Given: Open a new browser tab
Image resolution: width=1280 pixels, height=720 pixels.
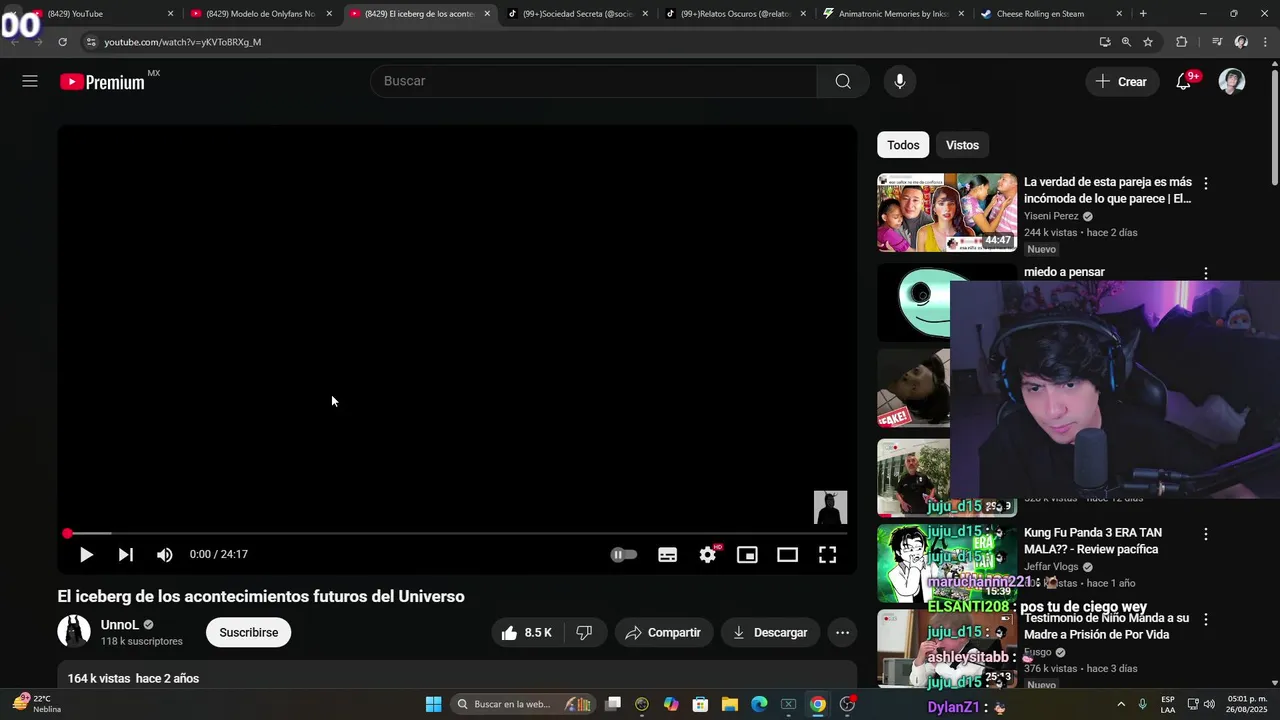Looking at the screenshot, I should click(1143, 14).
